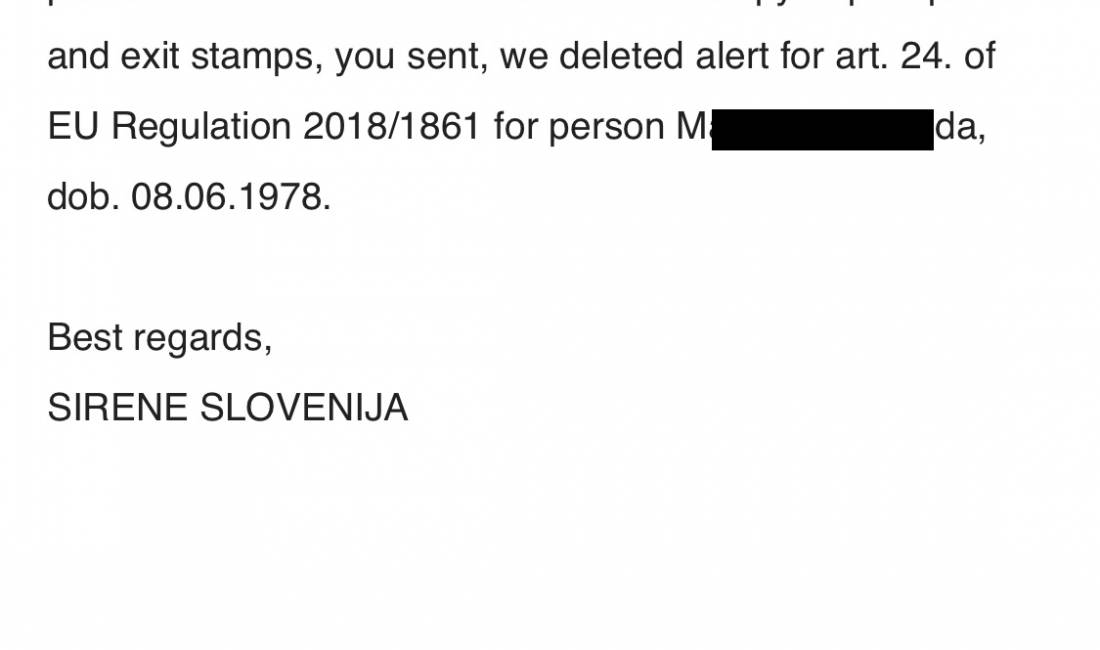1100x650 pixels.
Task: Click the SLOVENIJA word in signature
Action: pos(304,407)
